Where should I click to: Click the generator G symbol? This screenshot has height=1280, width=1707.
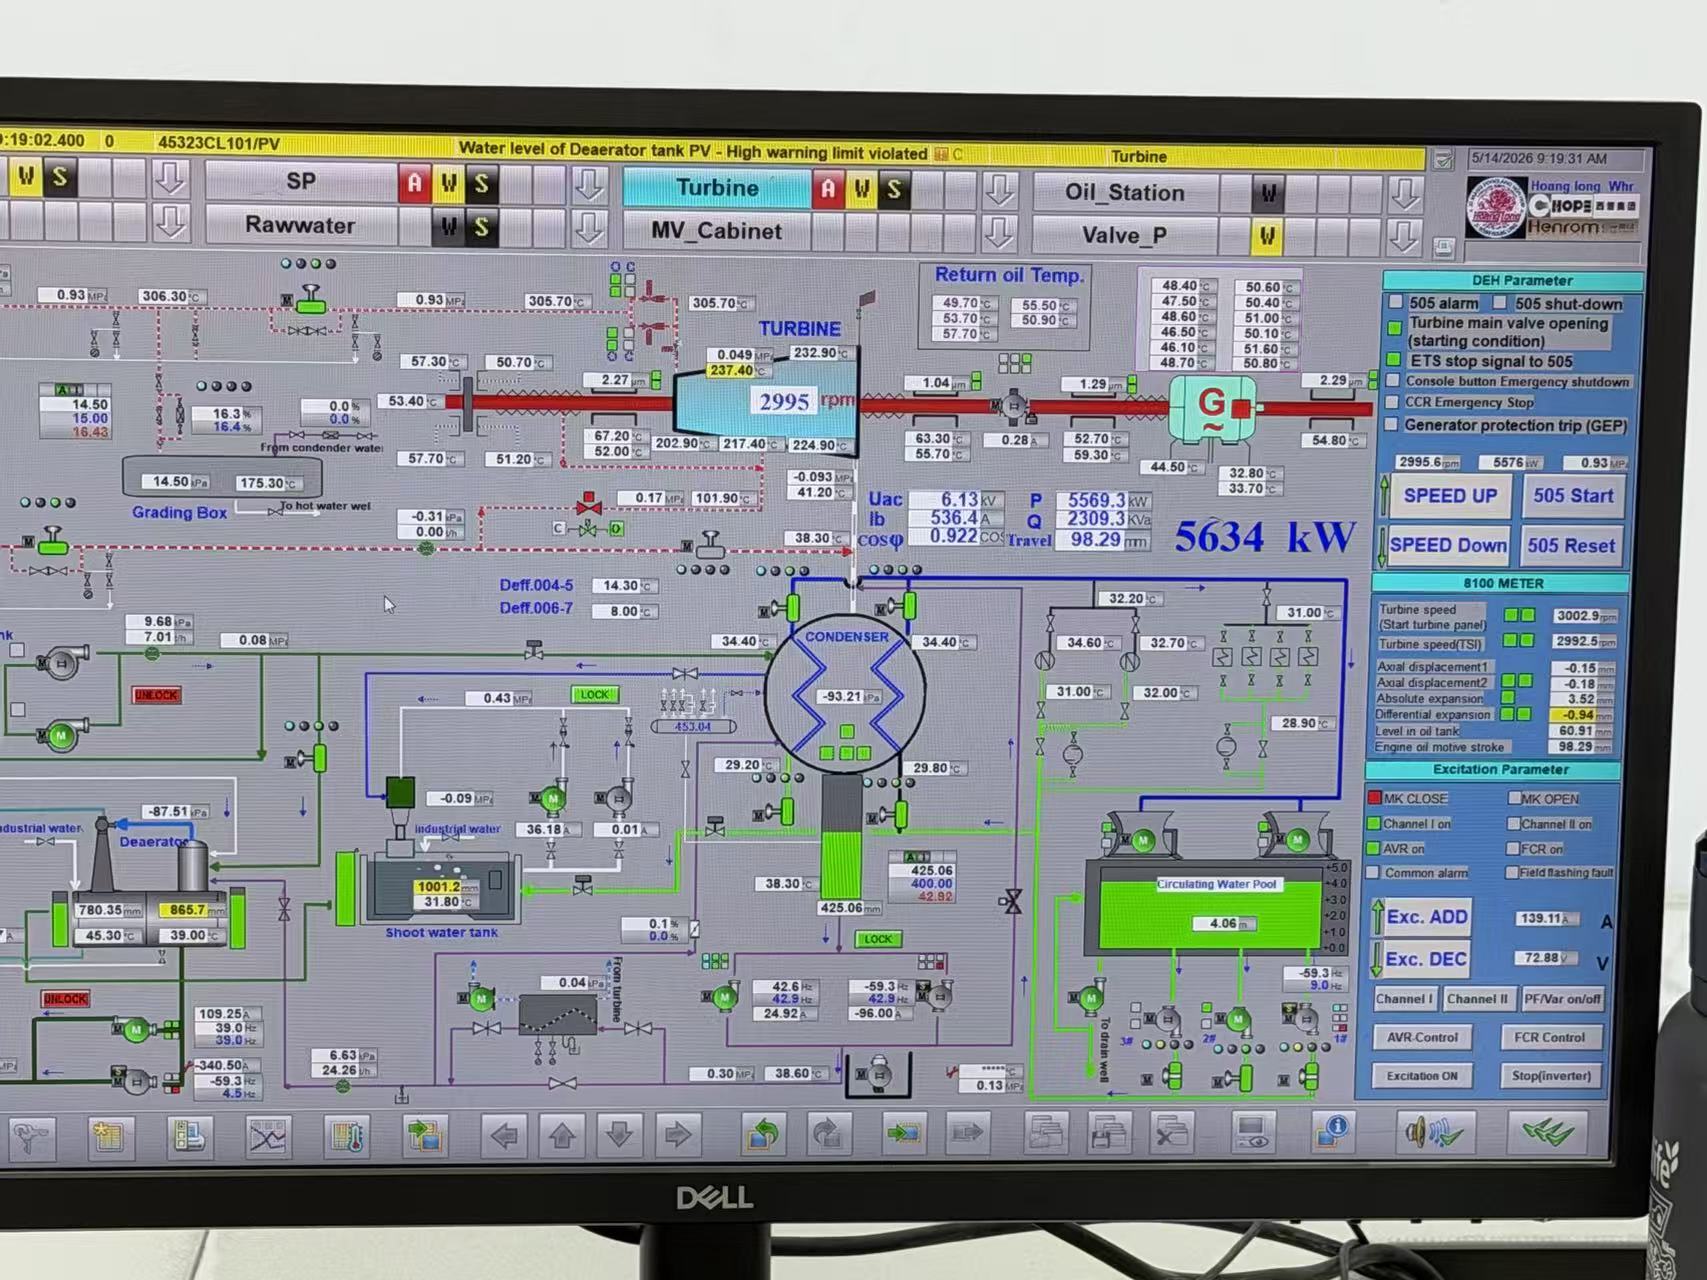click(x=1212, y=408)
